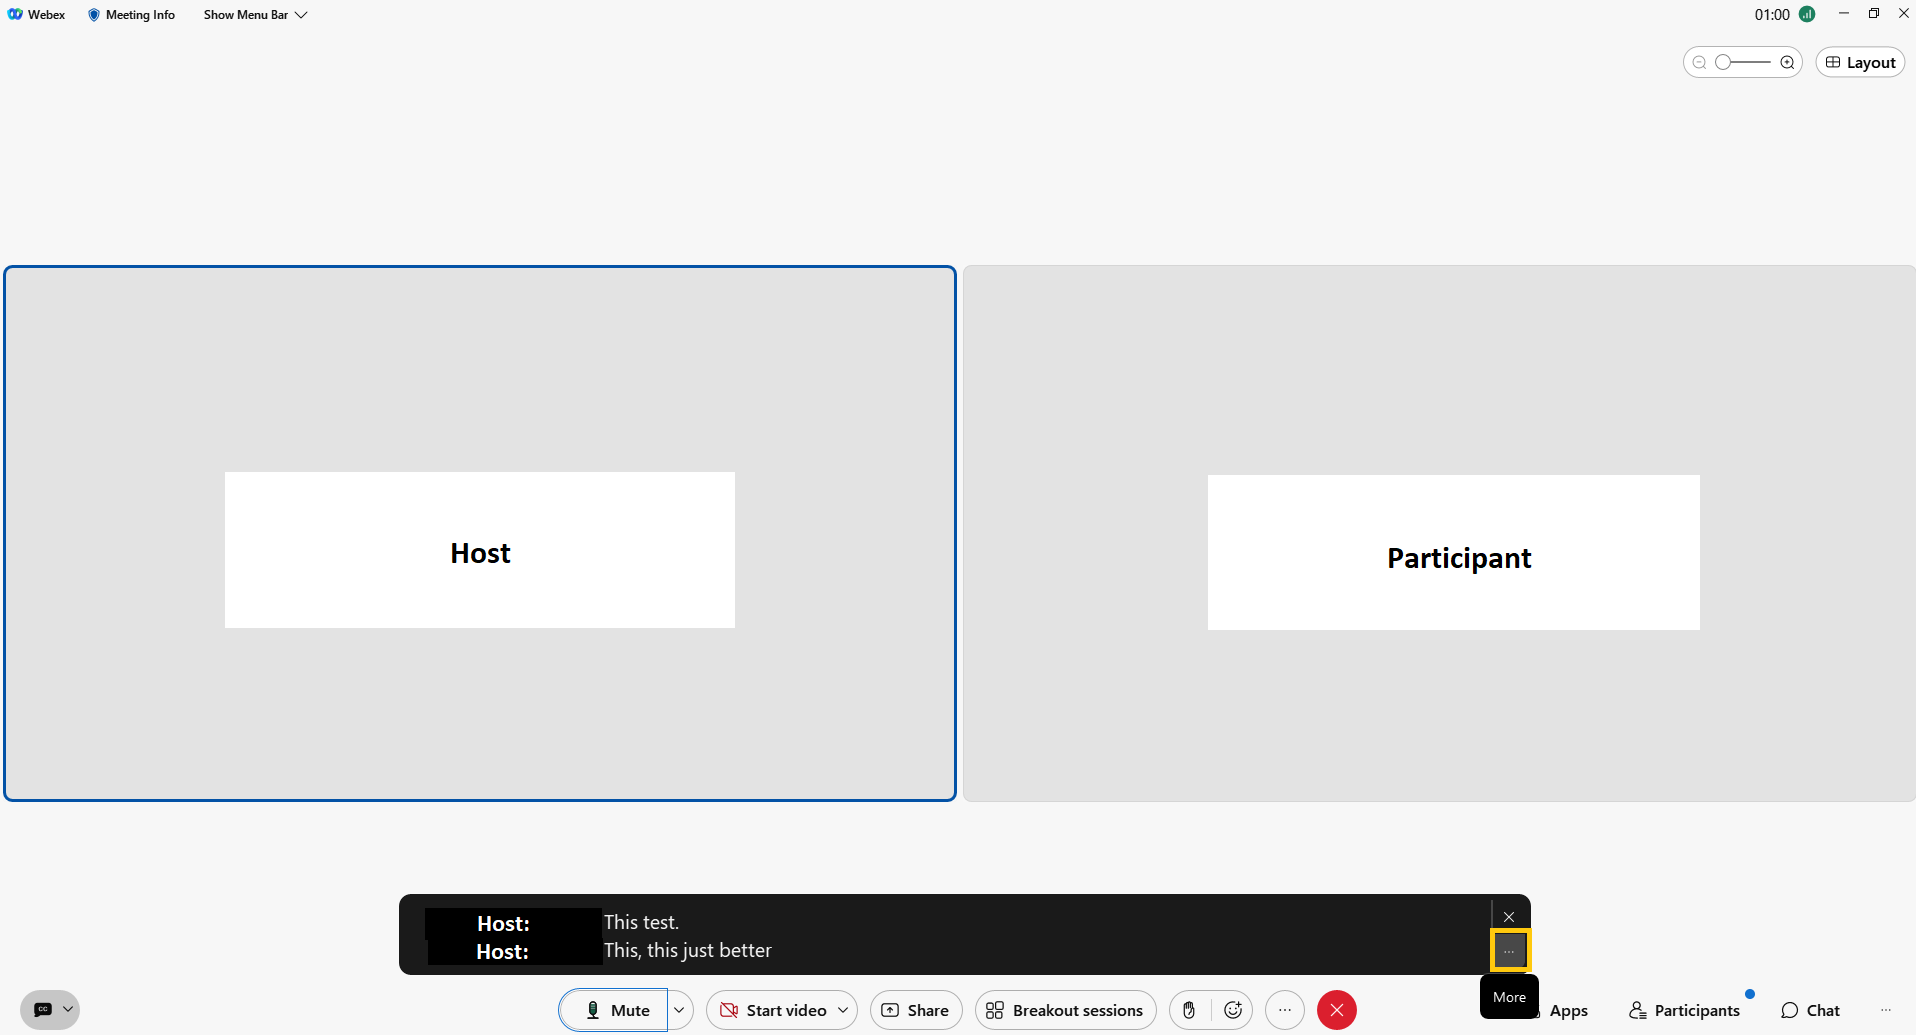
Task: Open the panel options ellipsis beside Chat
Action: coord(1886,1010)
